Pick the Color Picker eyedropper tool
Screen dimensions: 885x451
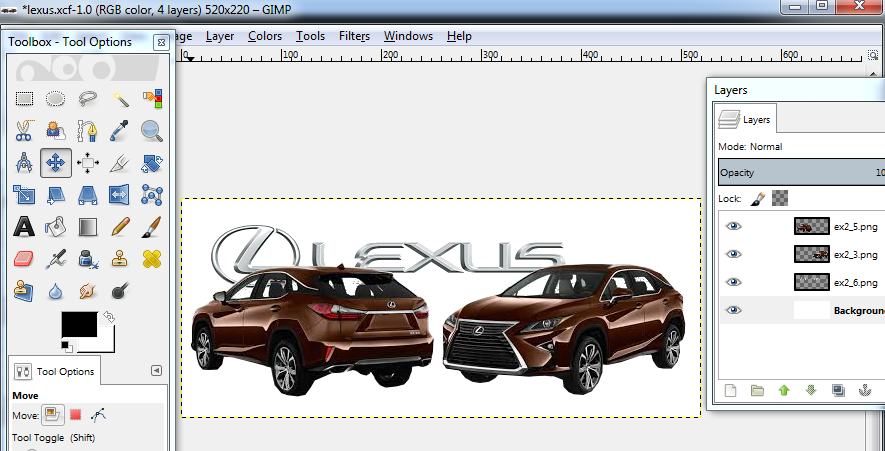point(120,131)
